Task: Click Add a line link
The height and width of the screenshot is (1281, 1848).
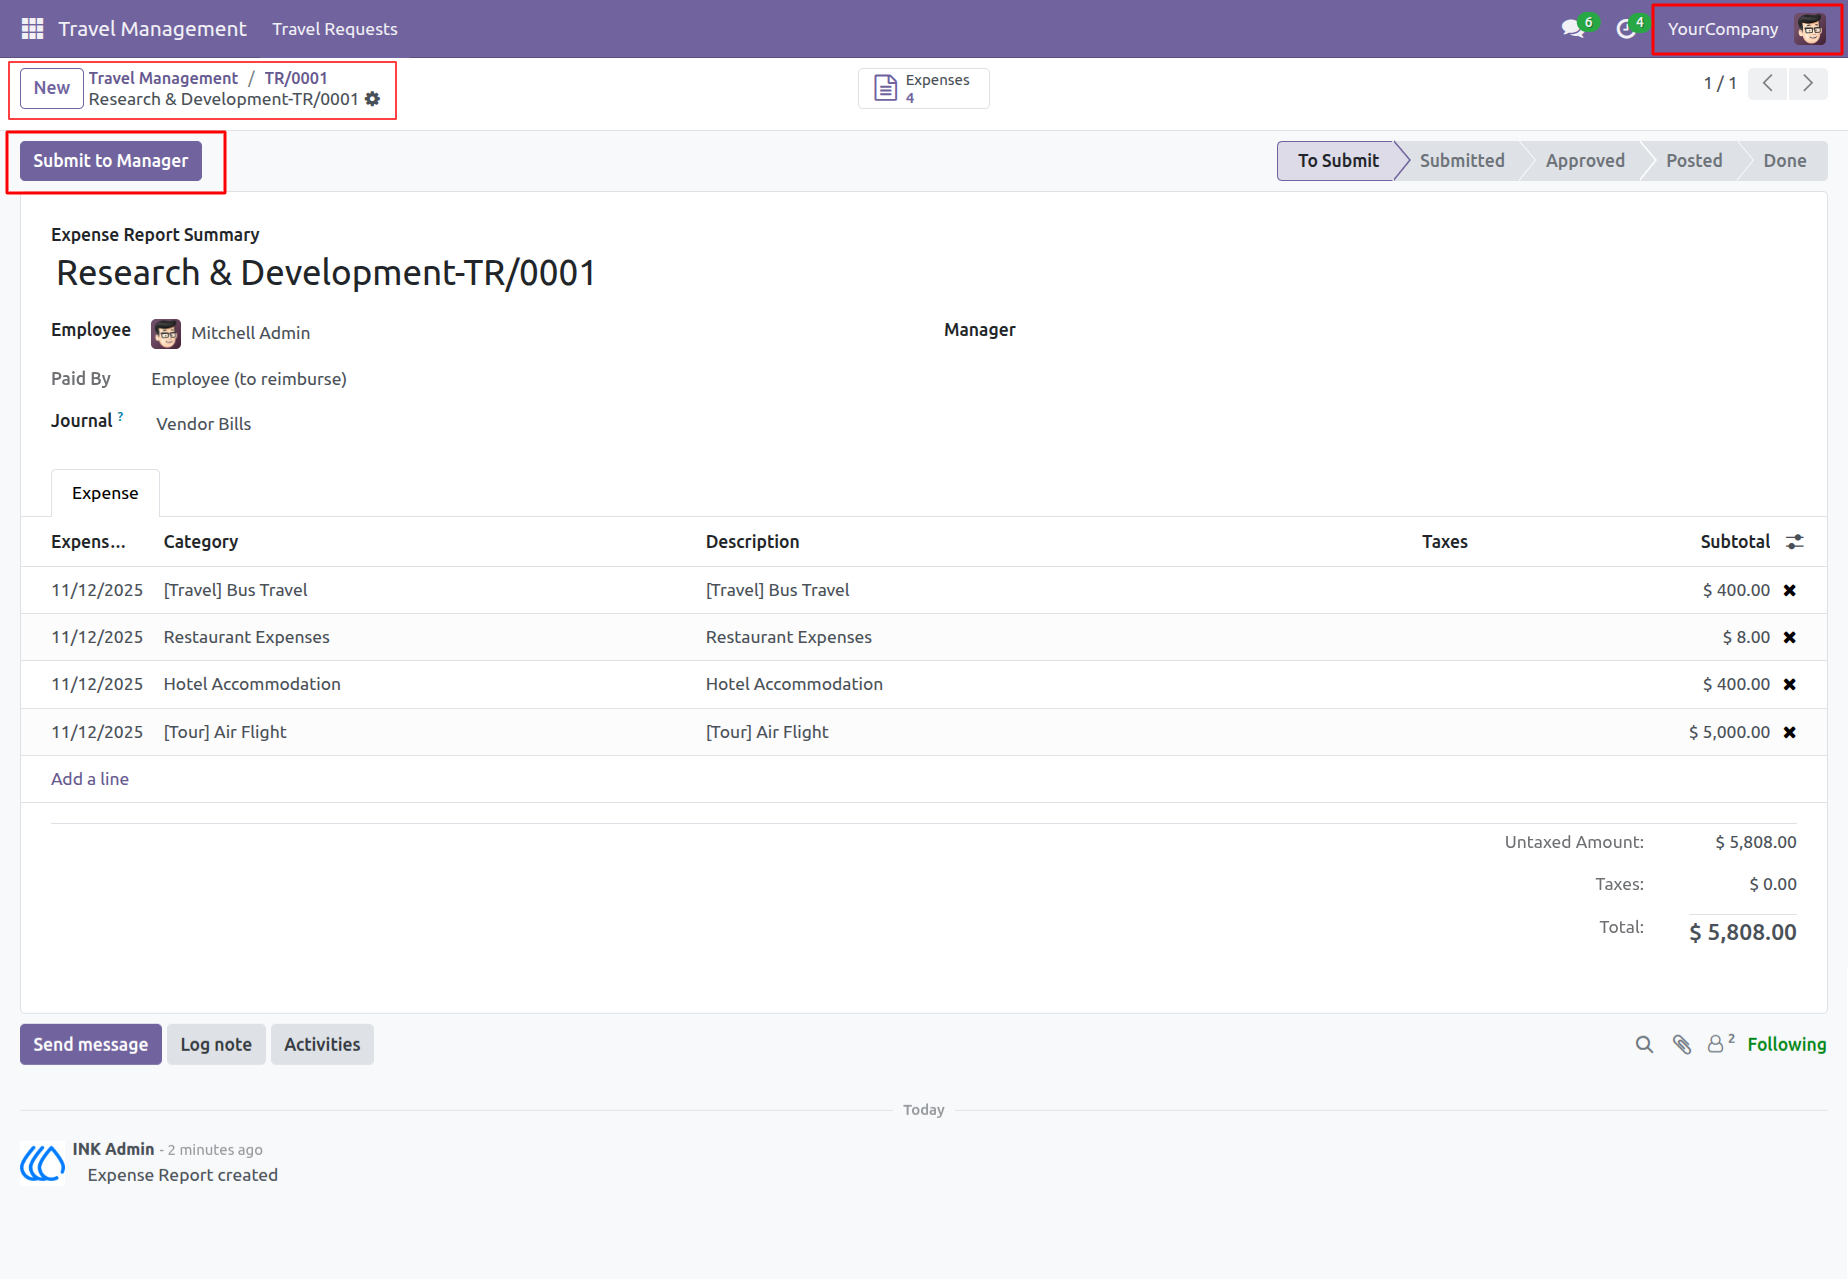Action: pos(90,779)
